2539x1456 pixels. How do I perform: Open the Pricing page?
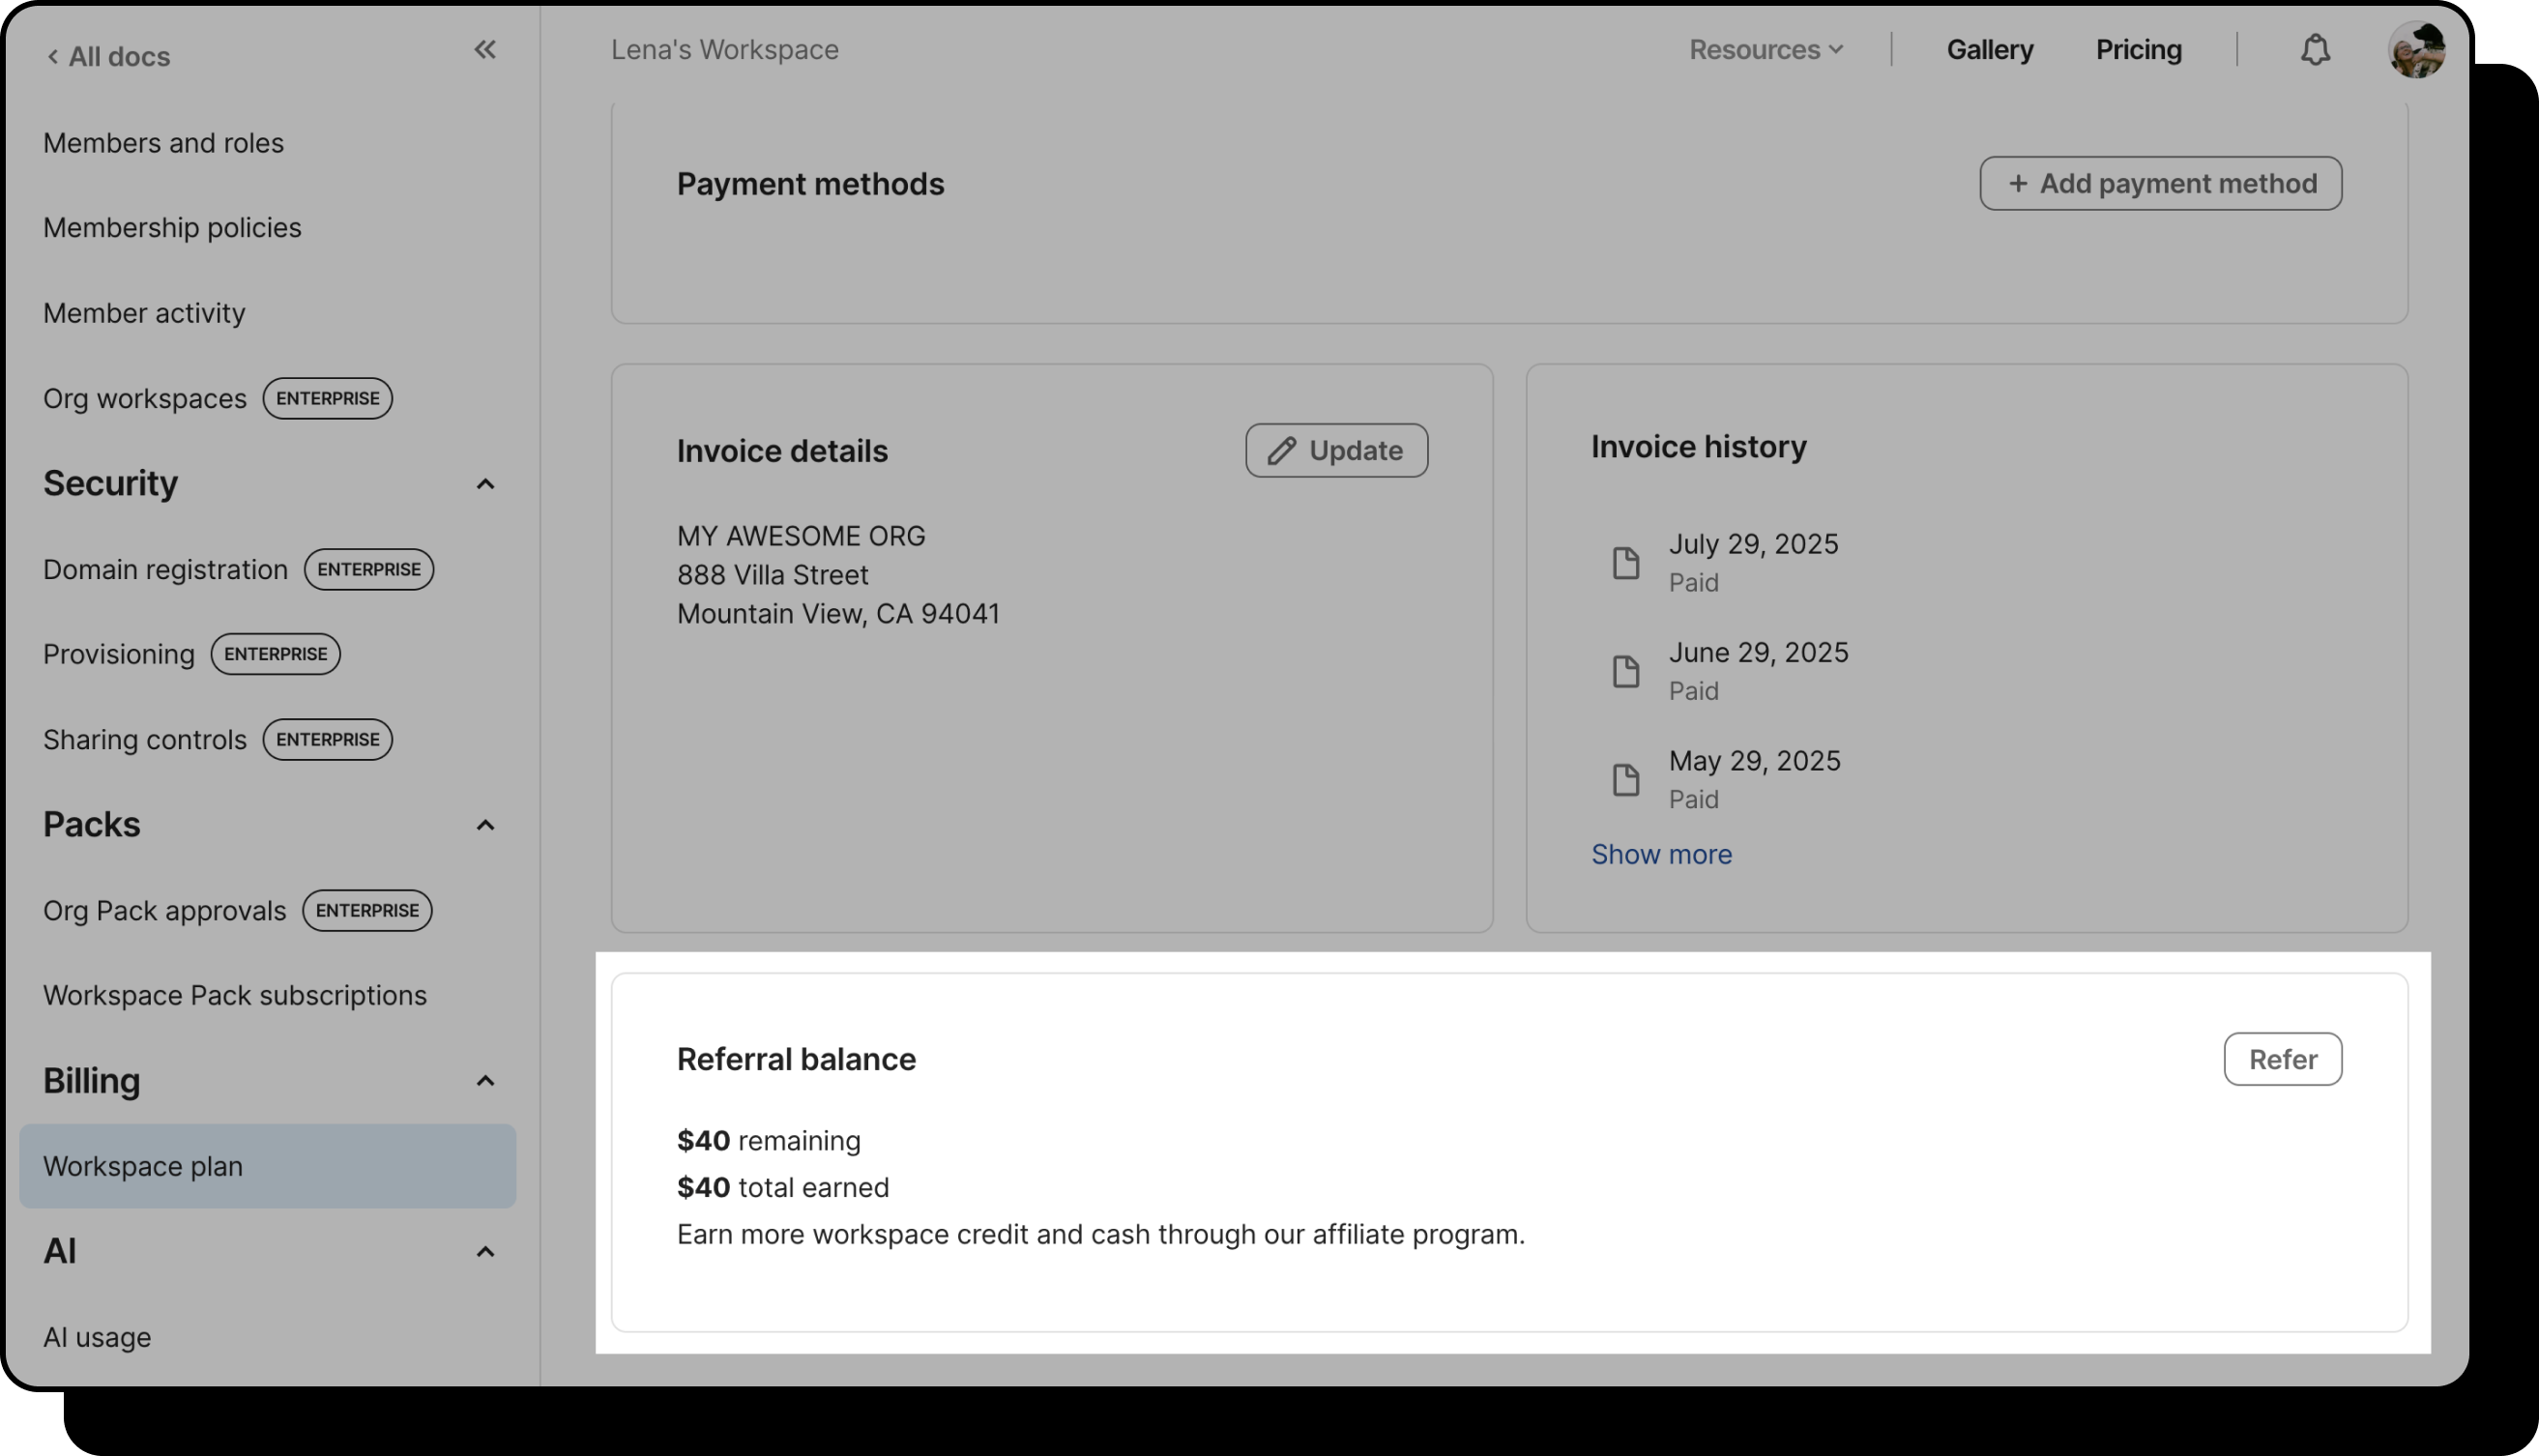[2138, 50]
